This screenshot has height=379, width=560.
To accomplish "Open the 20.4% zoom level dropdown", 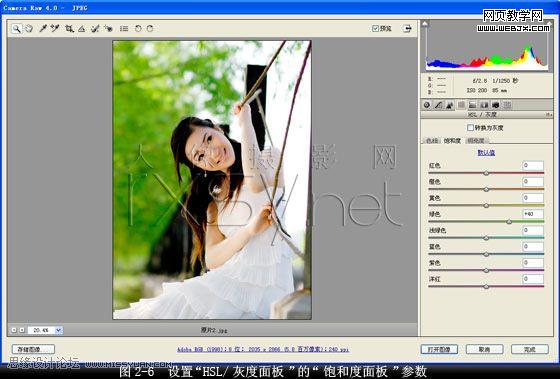I will click(x=59, y=330).
